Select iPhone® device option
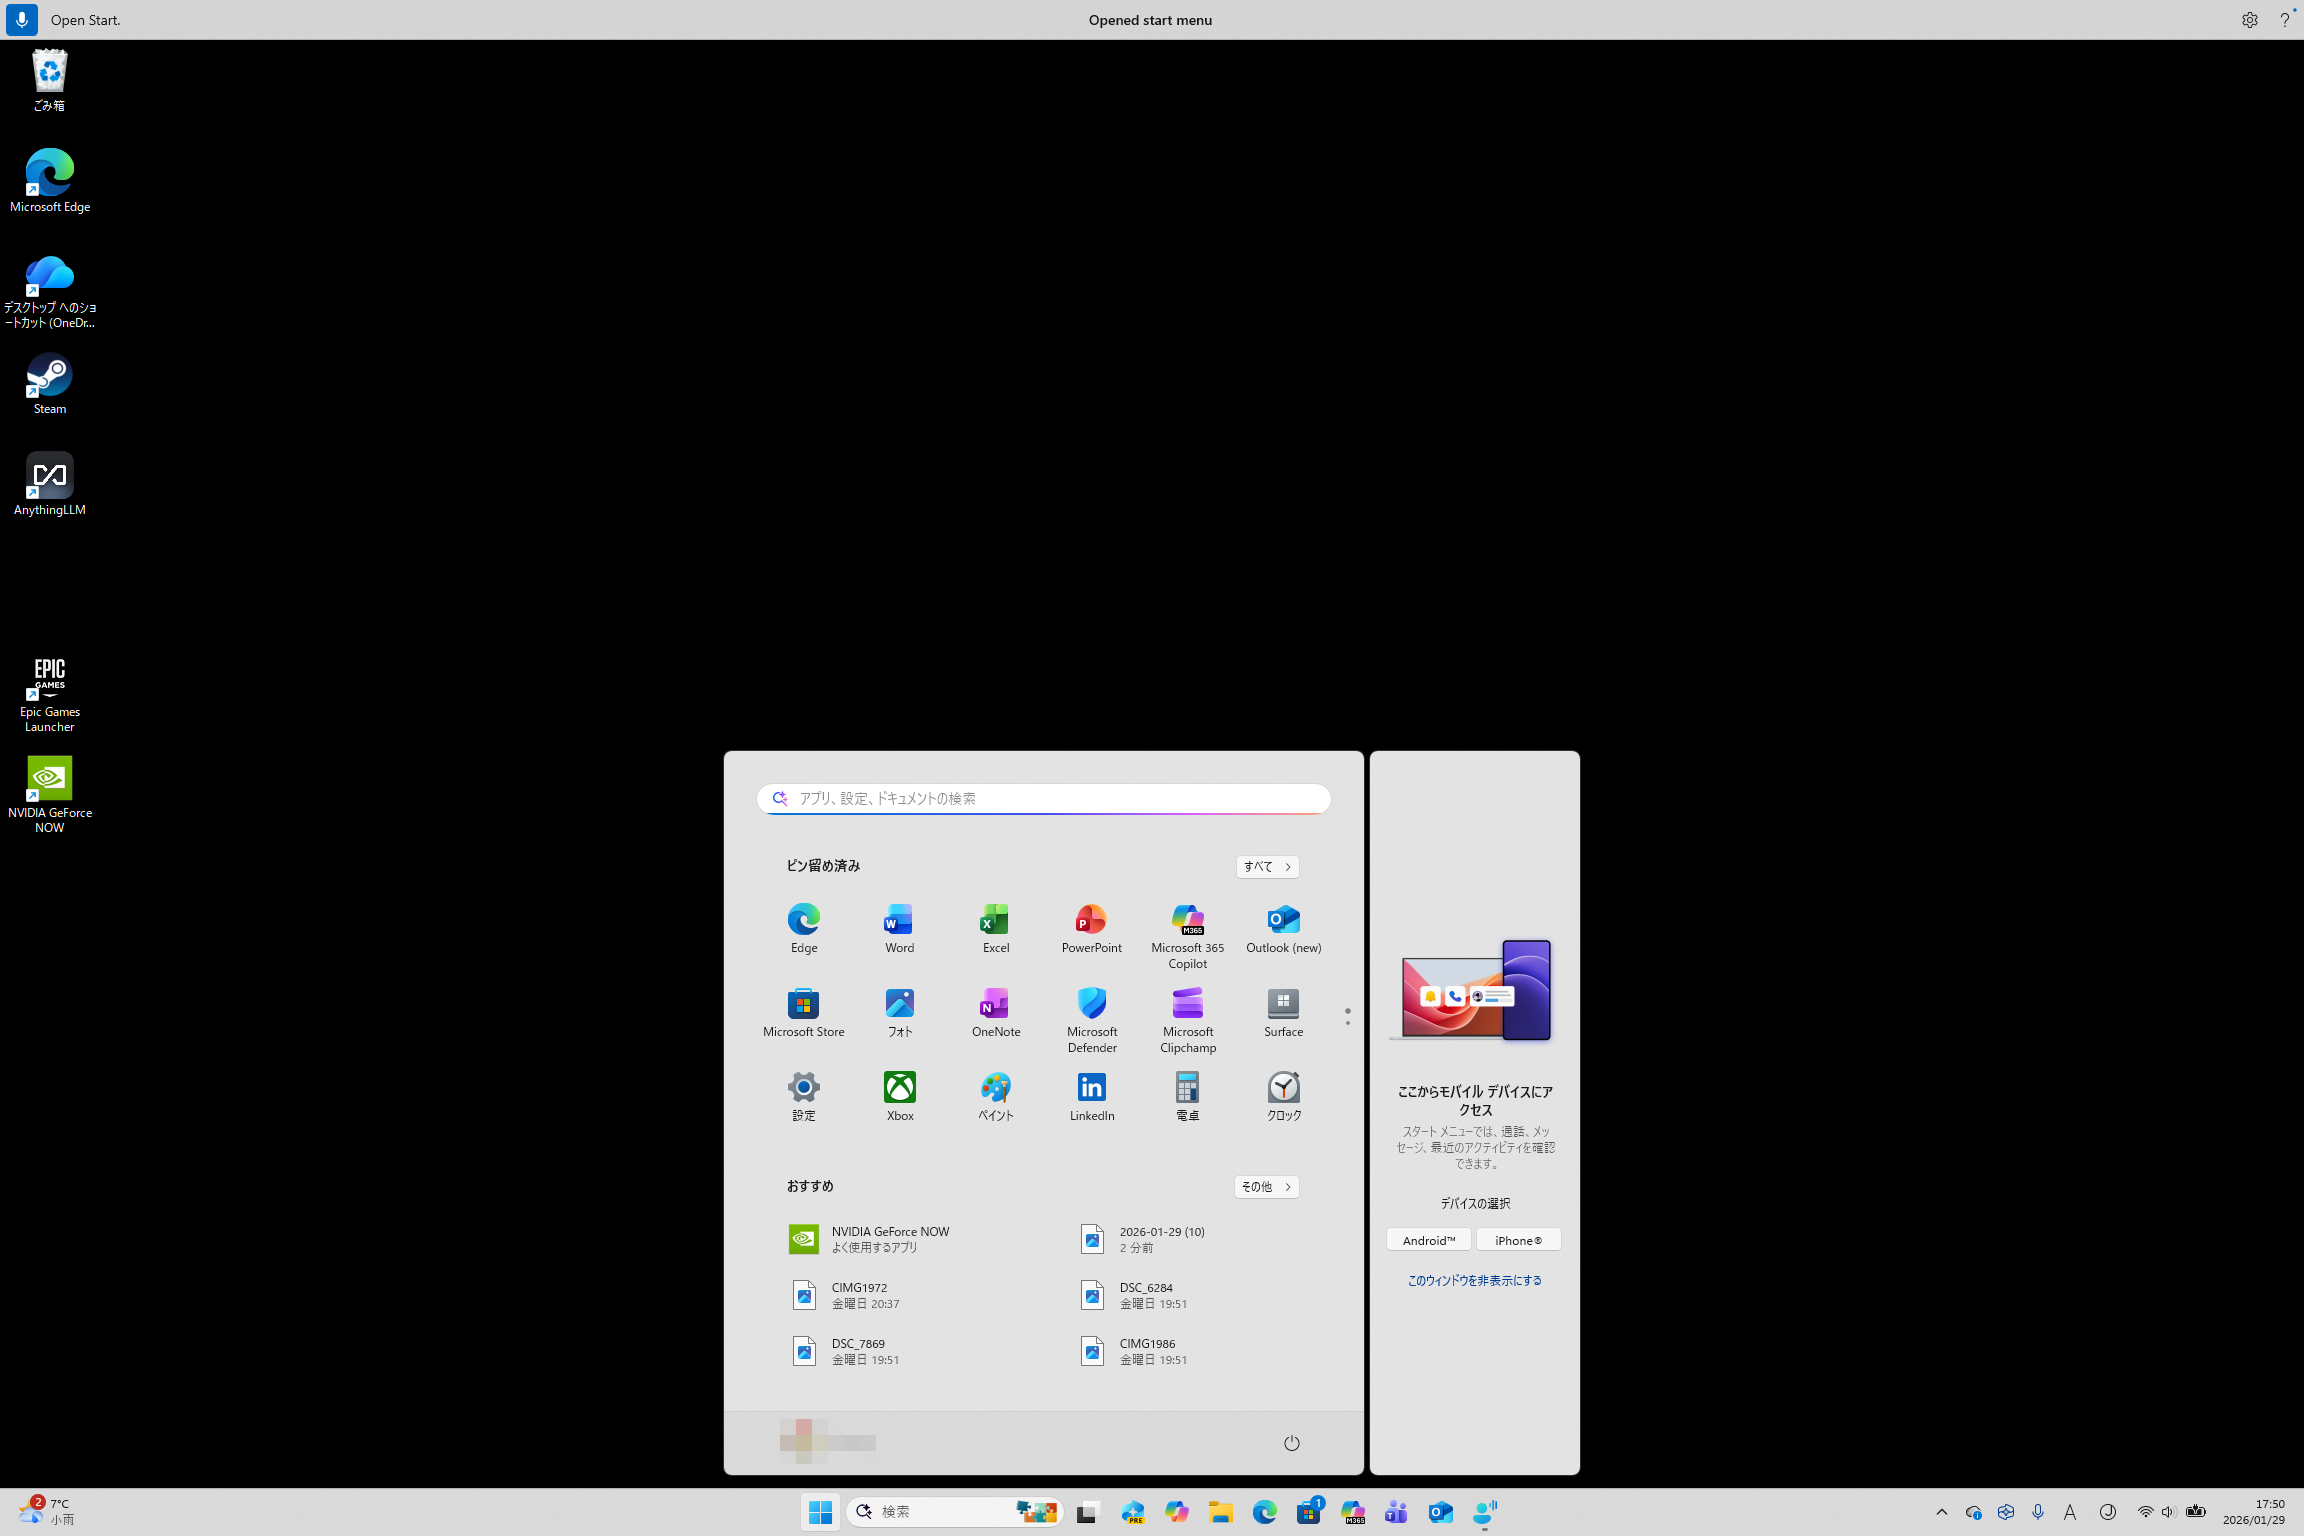The width and height of the screenshot is (2304, 1536). tap(1518, 1240)
